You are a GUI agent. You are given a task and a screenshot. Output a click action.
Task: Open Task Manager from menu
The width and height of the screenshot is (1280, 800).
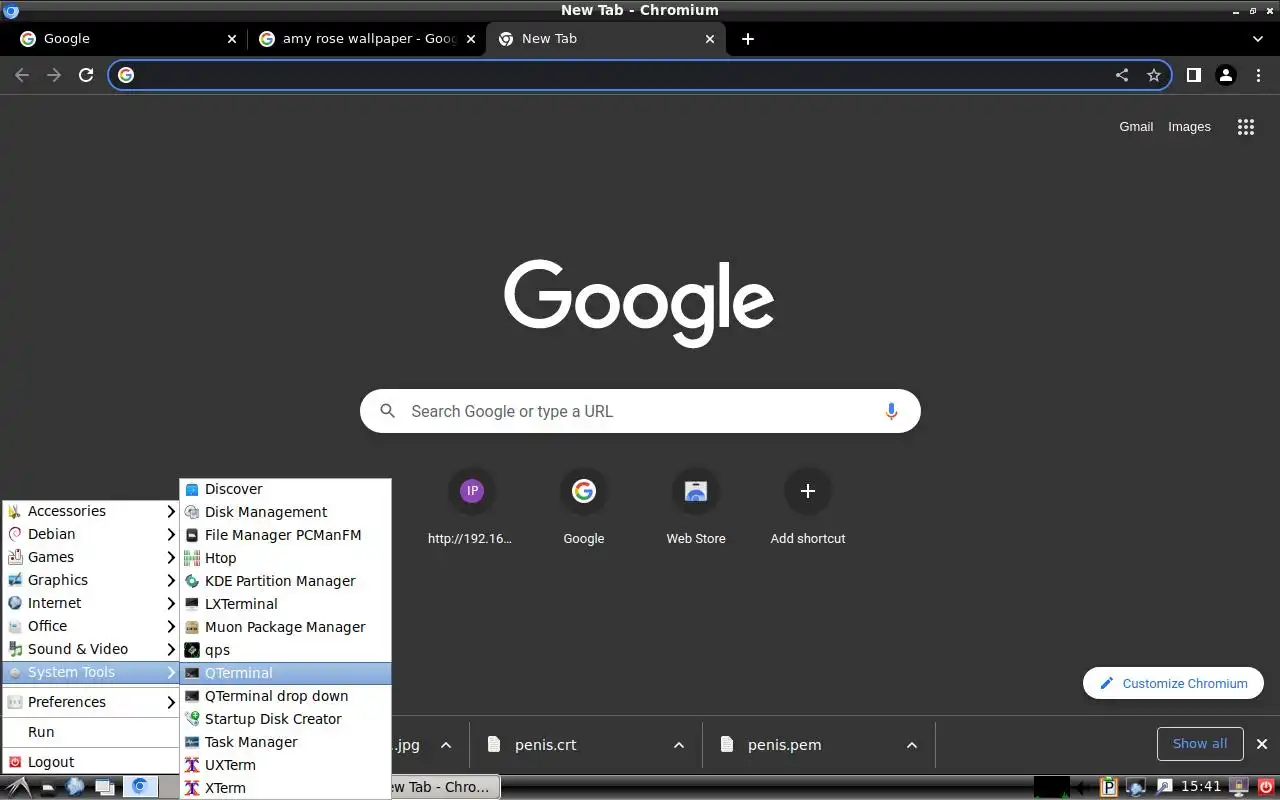[x=285, y=742]
